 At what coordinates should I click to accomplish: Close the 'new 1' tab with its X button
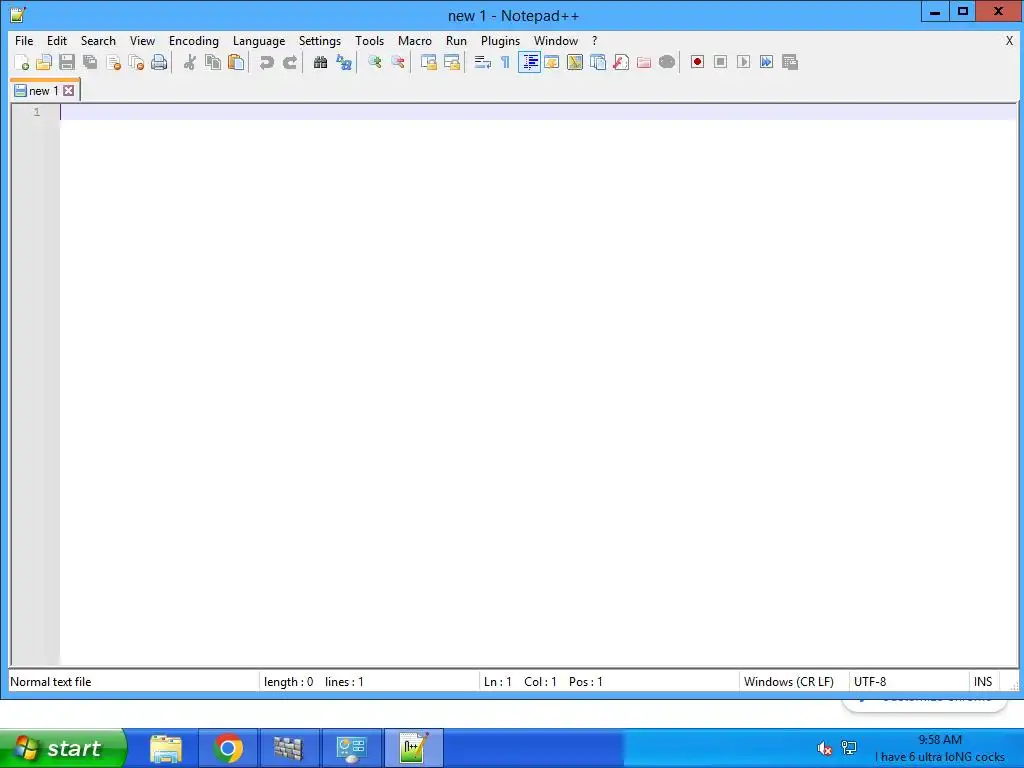click(69, 91)
